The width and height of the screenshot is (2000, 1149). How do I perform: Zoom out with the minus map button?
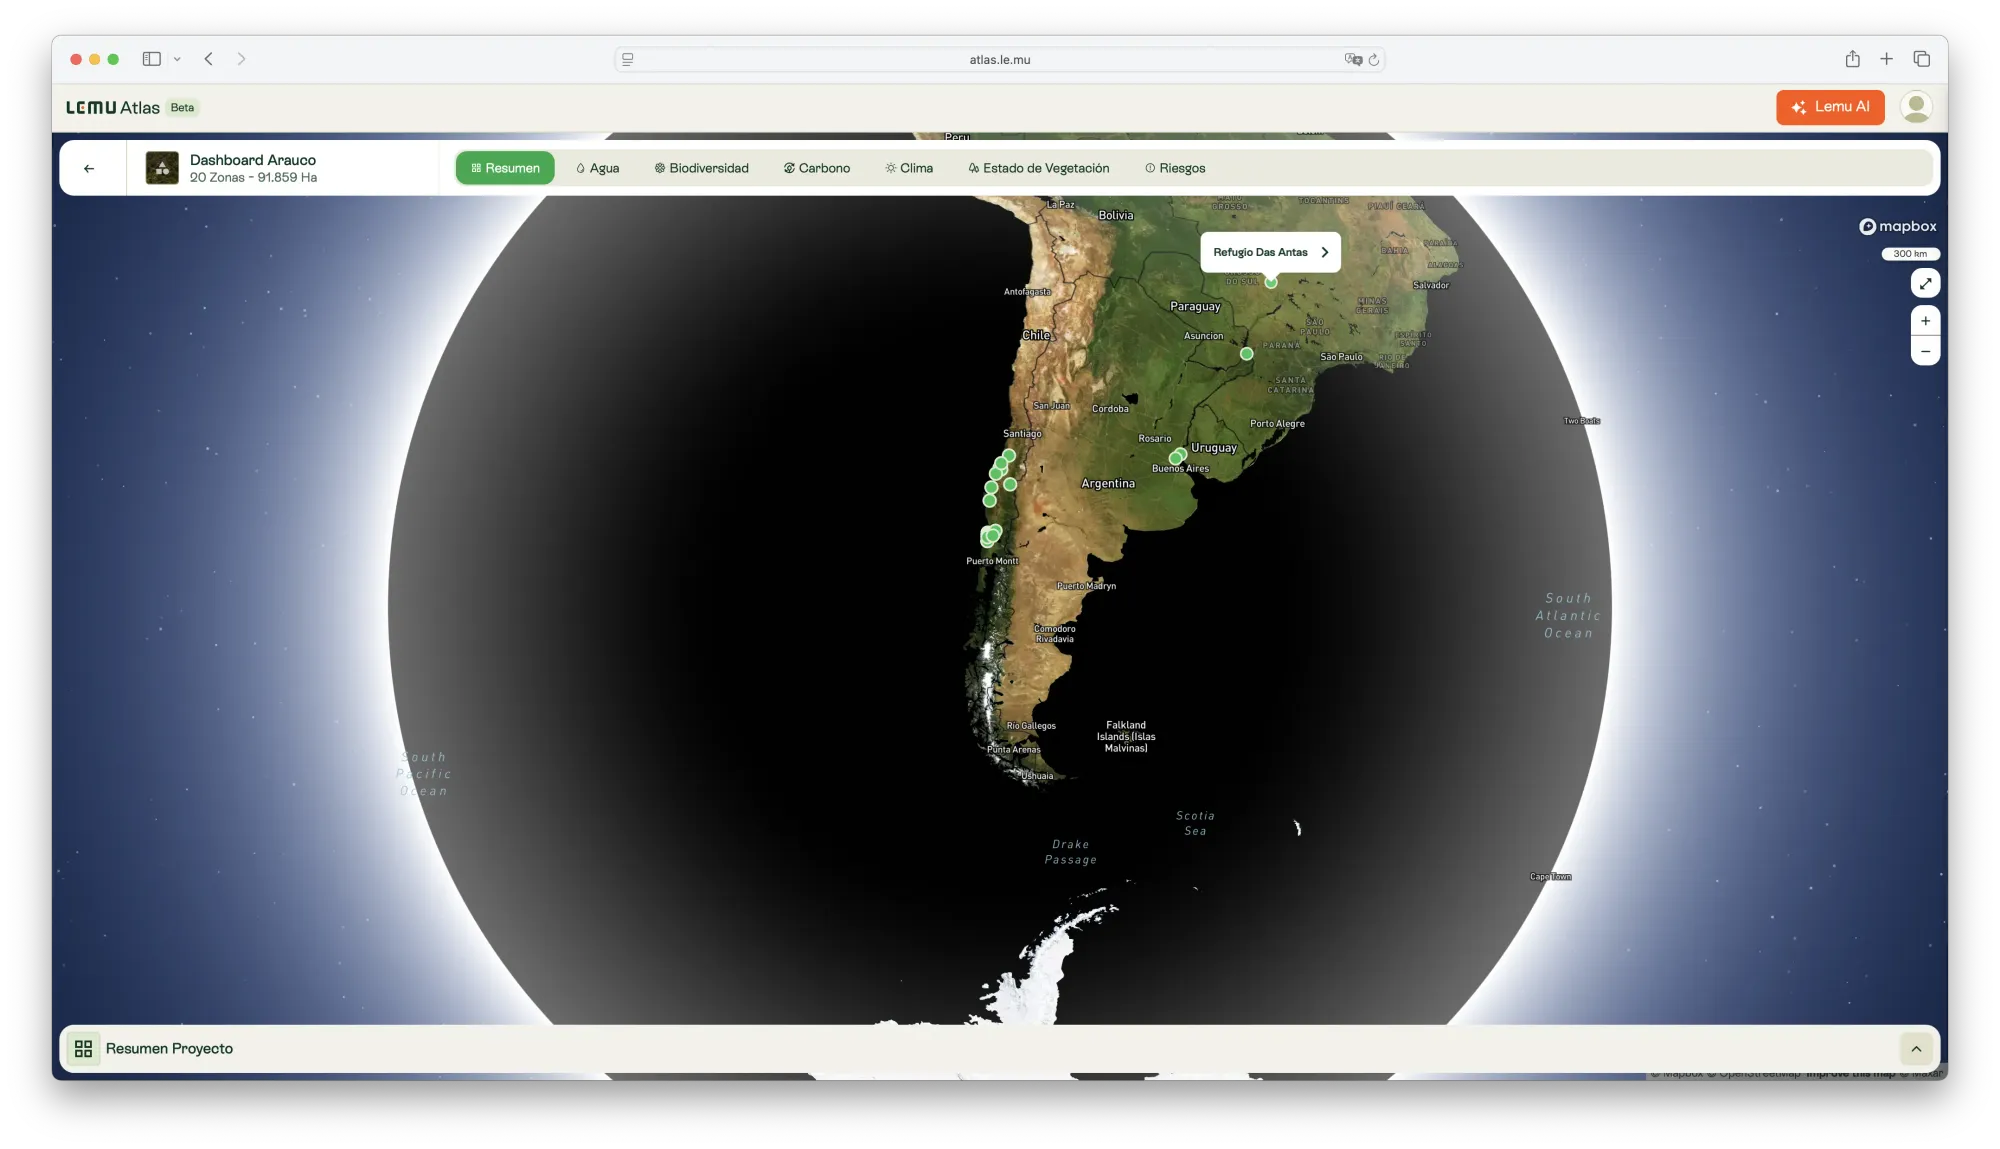(1925, 351)
